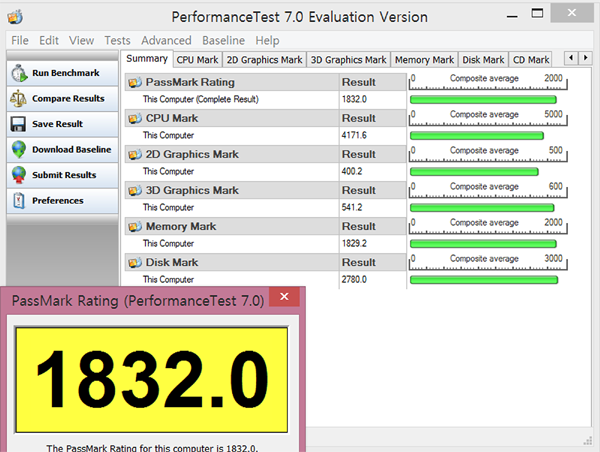Click the icon beside CPU Mark header

point(135,118)
